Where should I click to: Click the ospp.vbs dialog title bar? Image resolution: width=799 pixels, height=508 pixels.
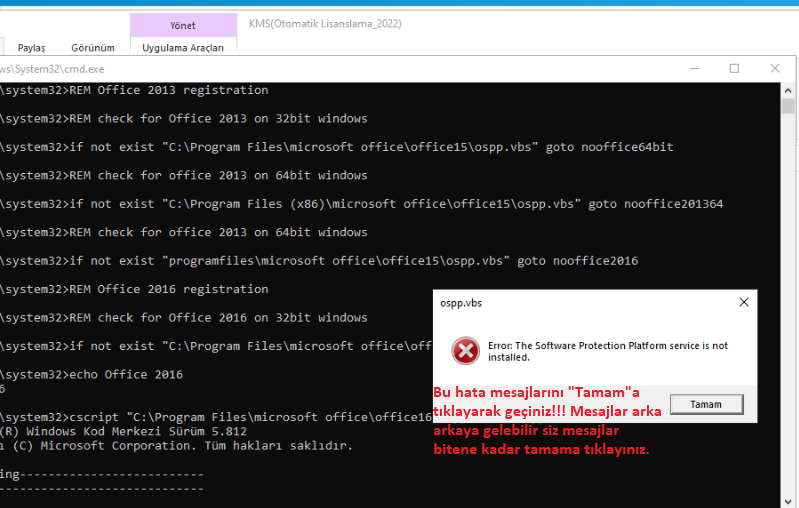580,301
